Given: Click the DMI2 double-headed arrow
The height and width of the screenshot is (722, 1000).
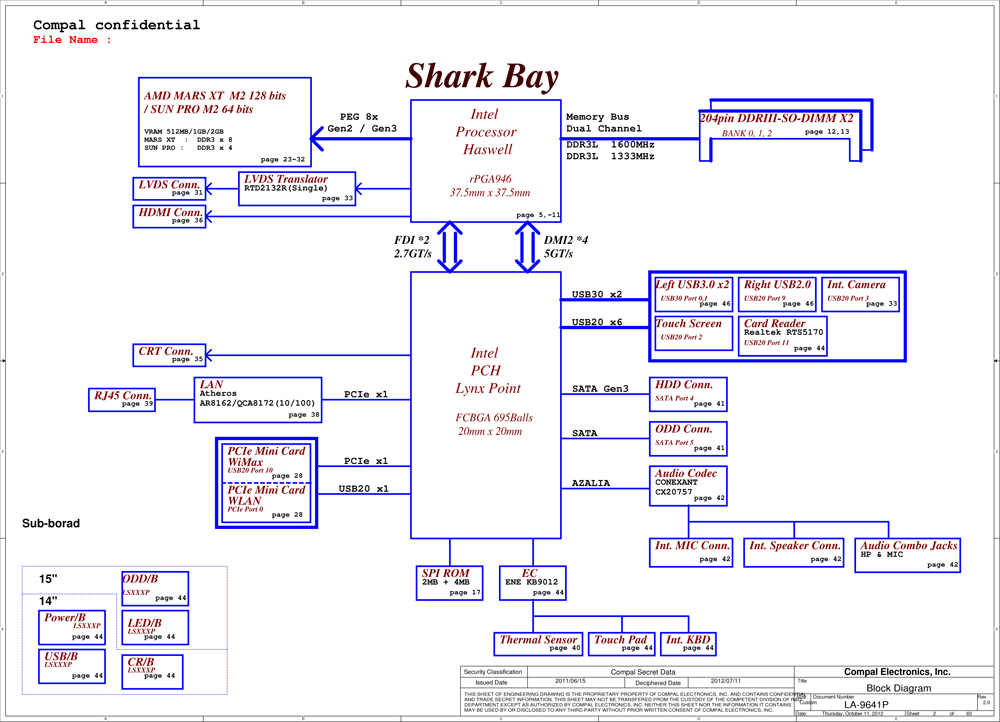Looking at the screenshot, I should 527,247.
